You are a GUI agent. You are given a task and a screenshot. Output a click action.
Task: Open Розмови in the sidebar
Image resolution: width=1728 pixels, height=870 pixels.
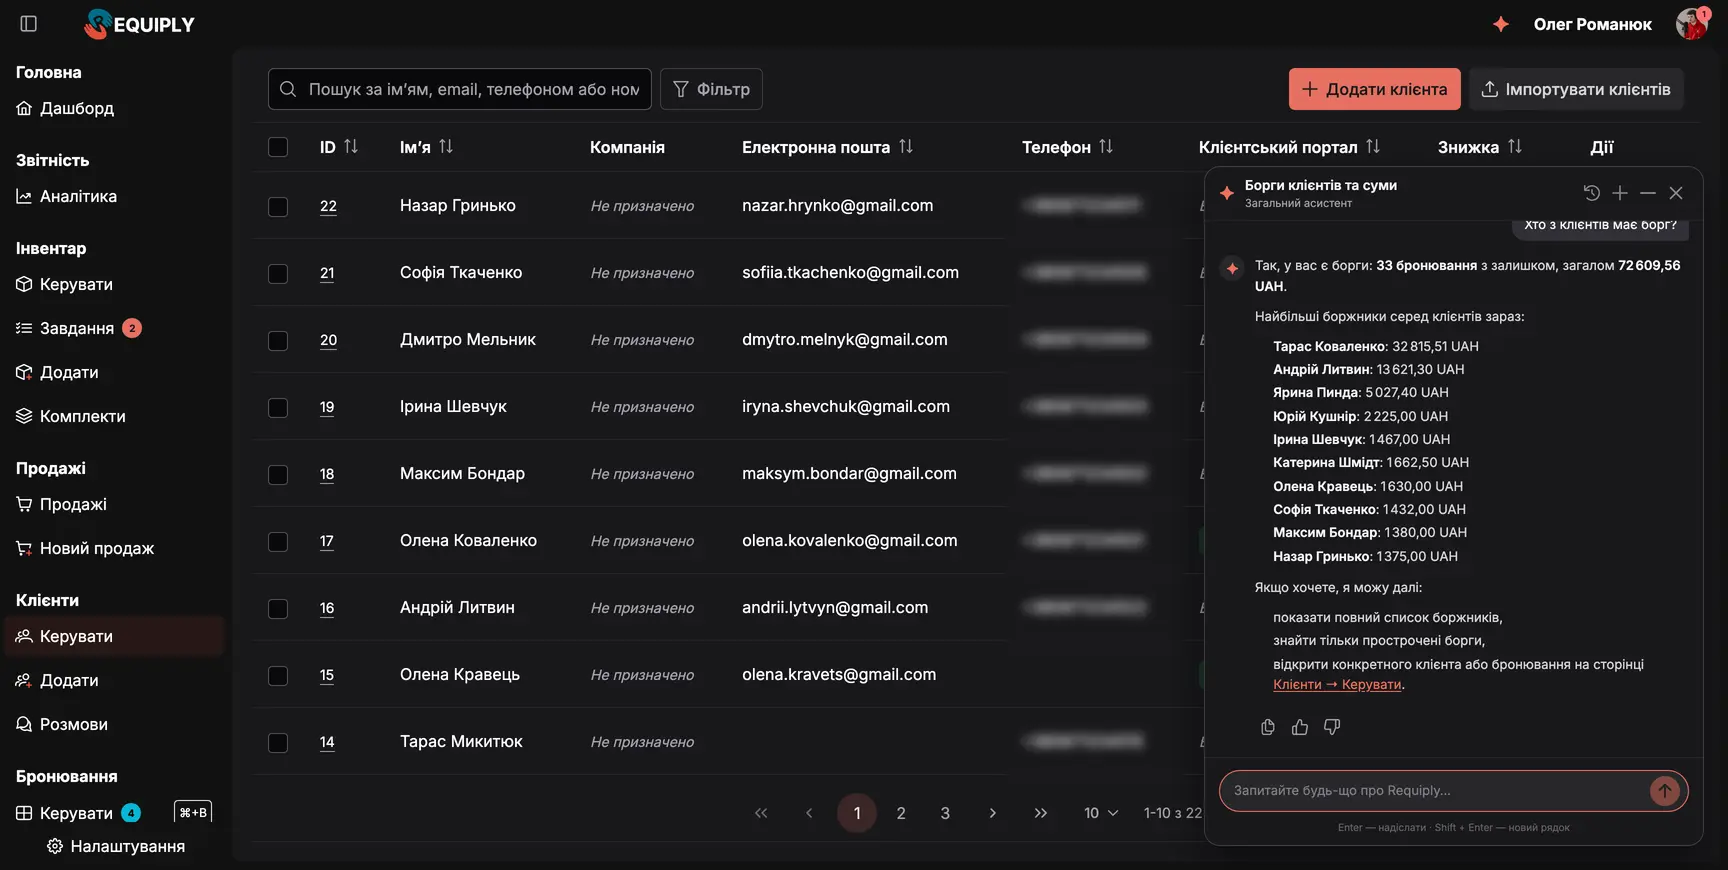click(x=62, y=724)
